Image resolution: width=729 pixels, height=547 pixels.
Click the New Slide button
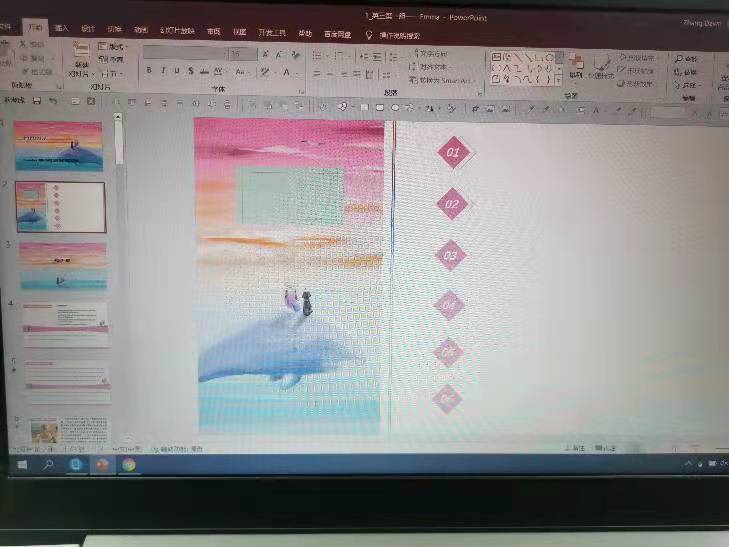coord(81,59)
